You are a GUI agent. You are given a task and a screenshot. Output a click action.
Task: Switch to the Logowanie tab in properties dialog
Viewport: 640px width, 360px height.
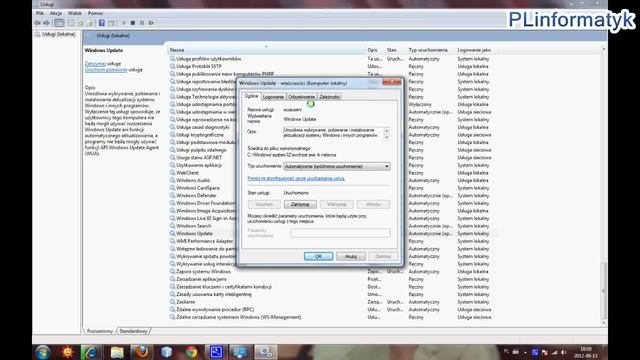pos(273,97)
